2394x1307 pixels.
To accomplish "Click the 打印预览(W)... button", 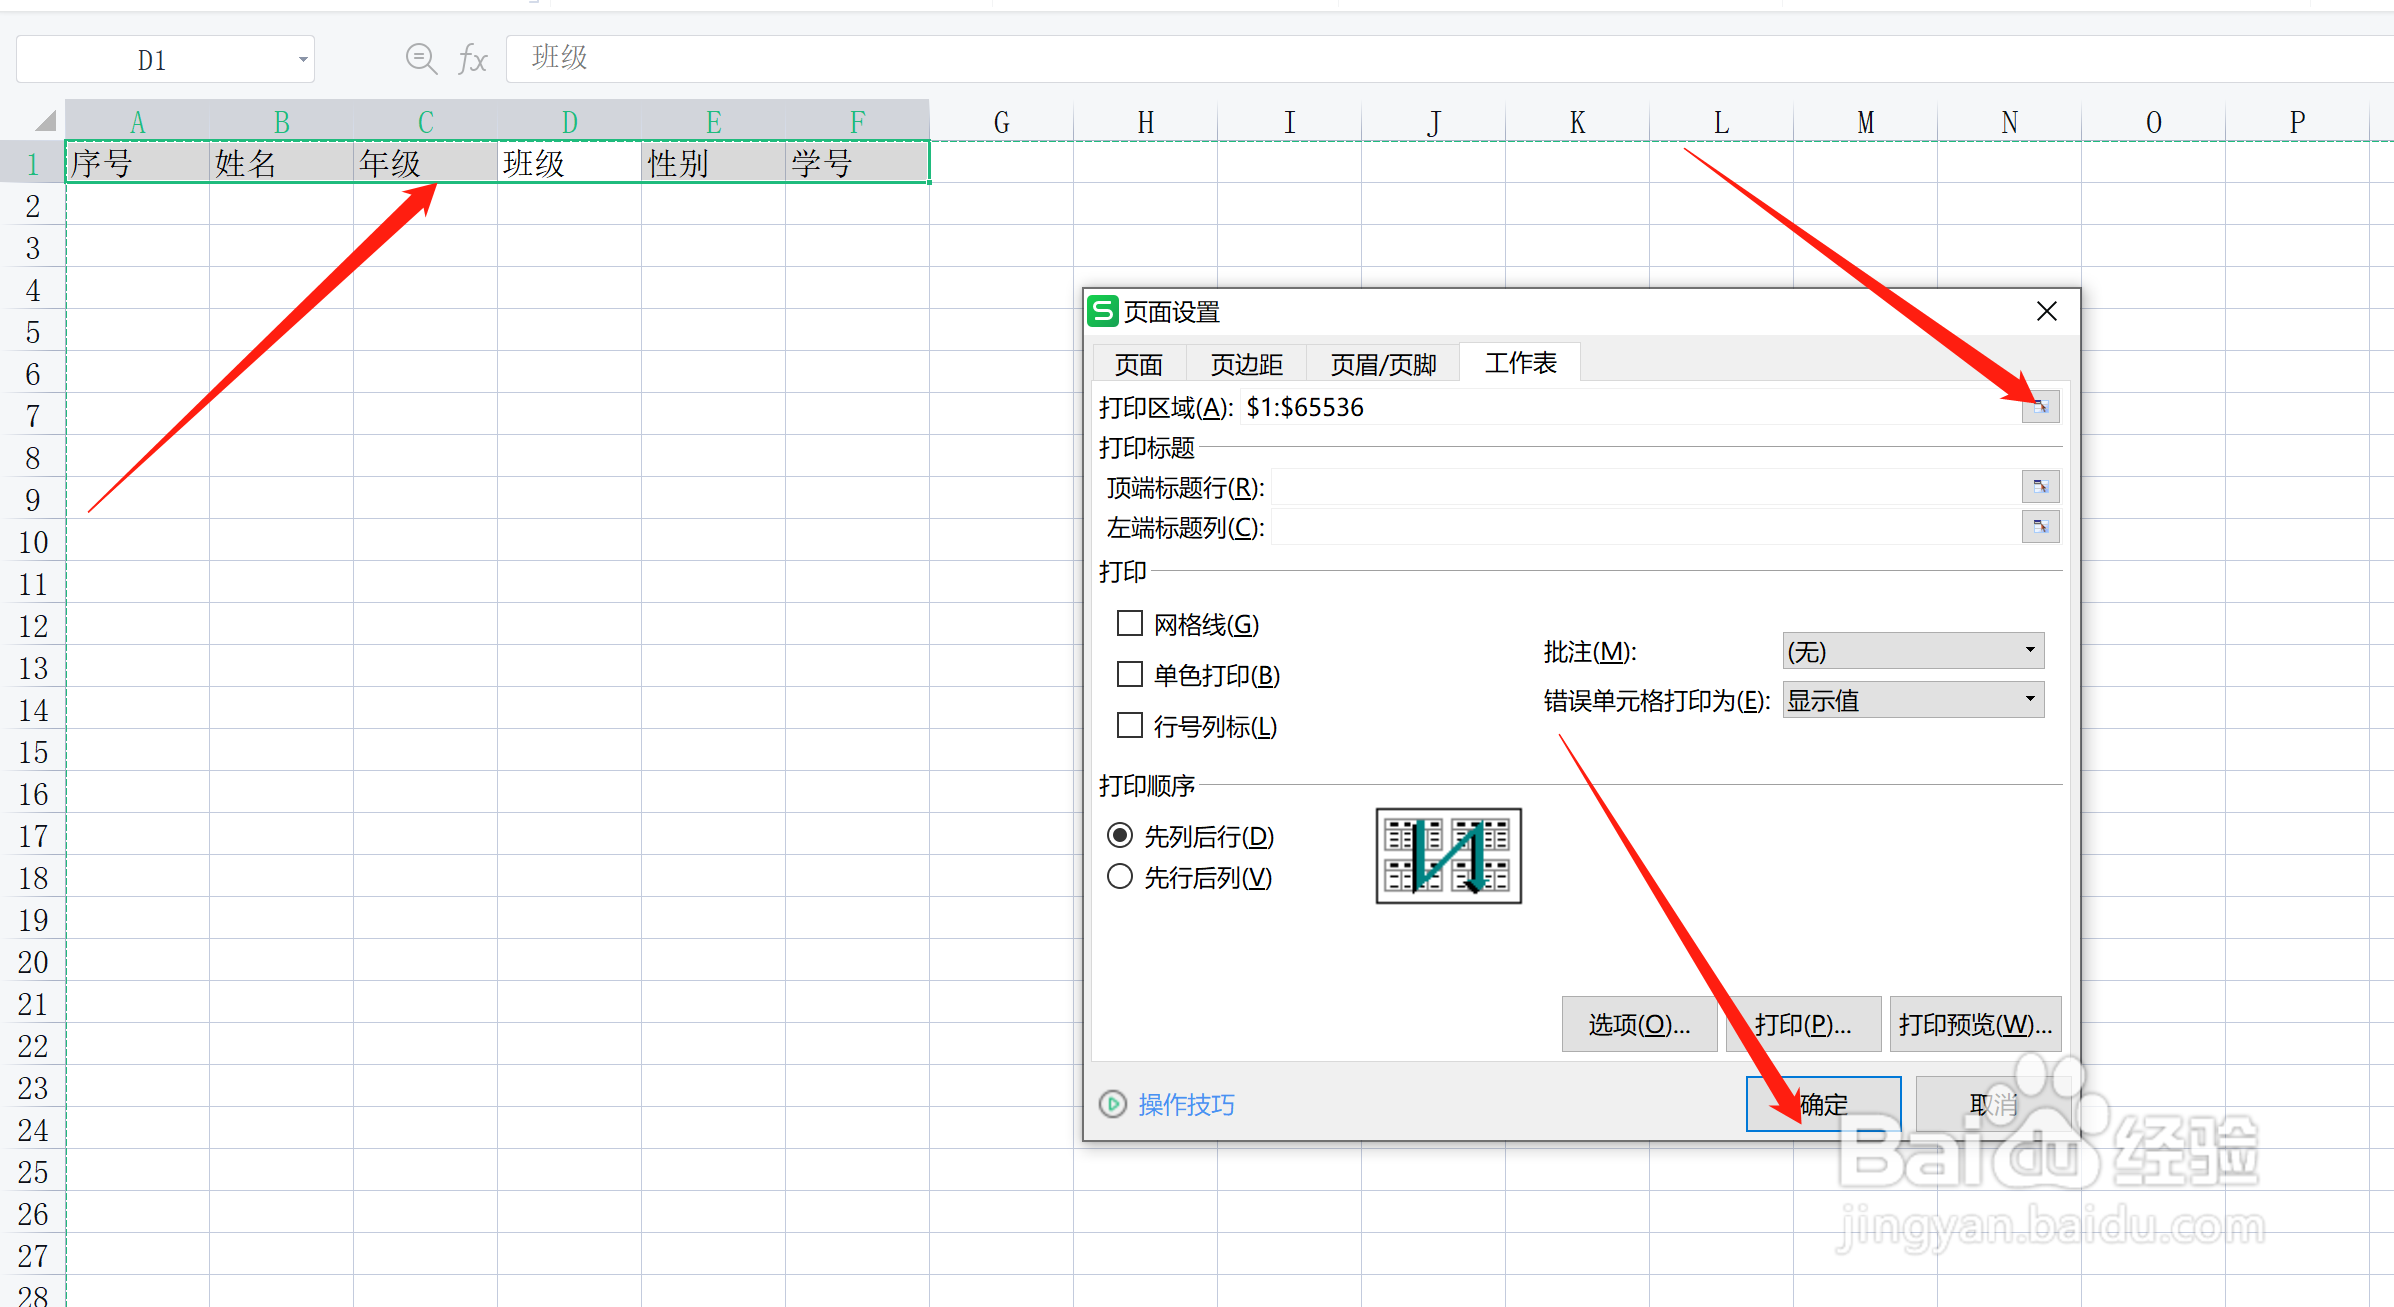I will pos(1975,1024).
